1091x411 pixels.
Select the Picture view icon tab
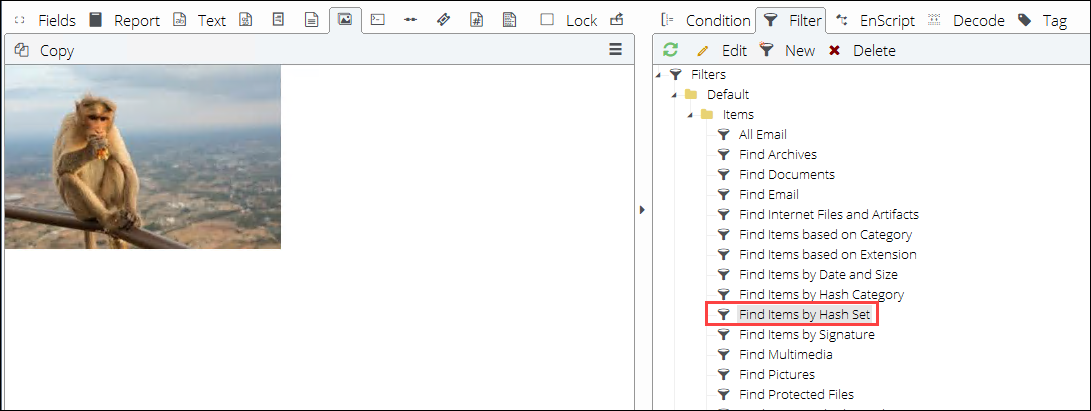[344, 20]
